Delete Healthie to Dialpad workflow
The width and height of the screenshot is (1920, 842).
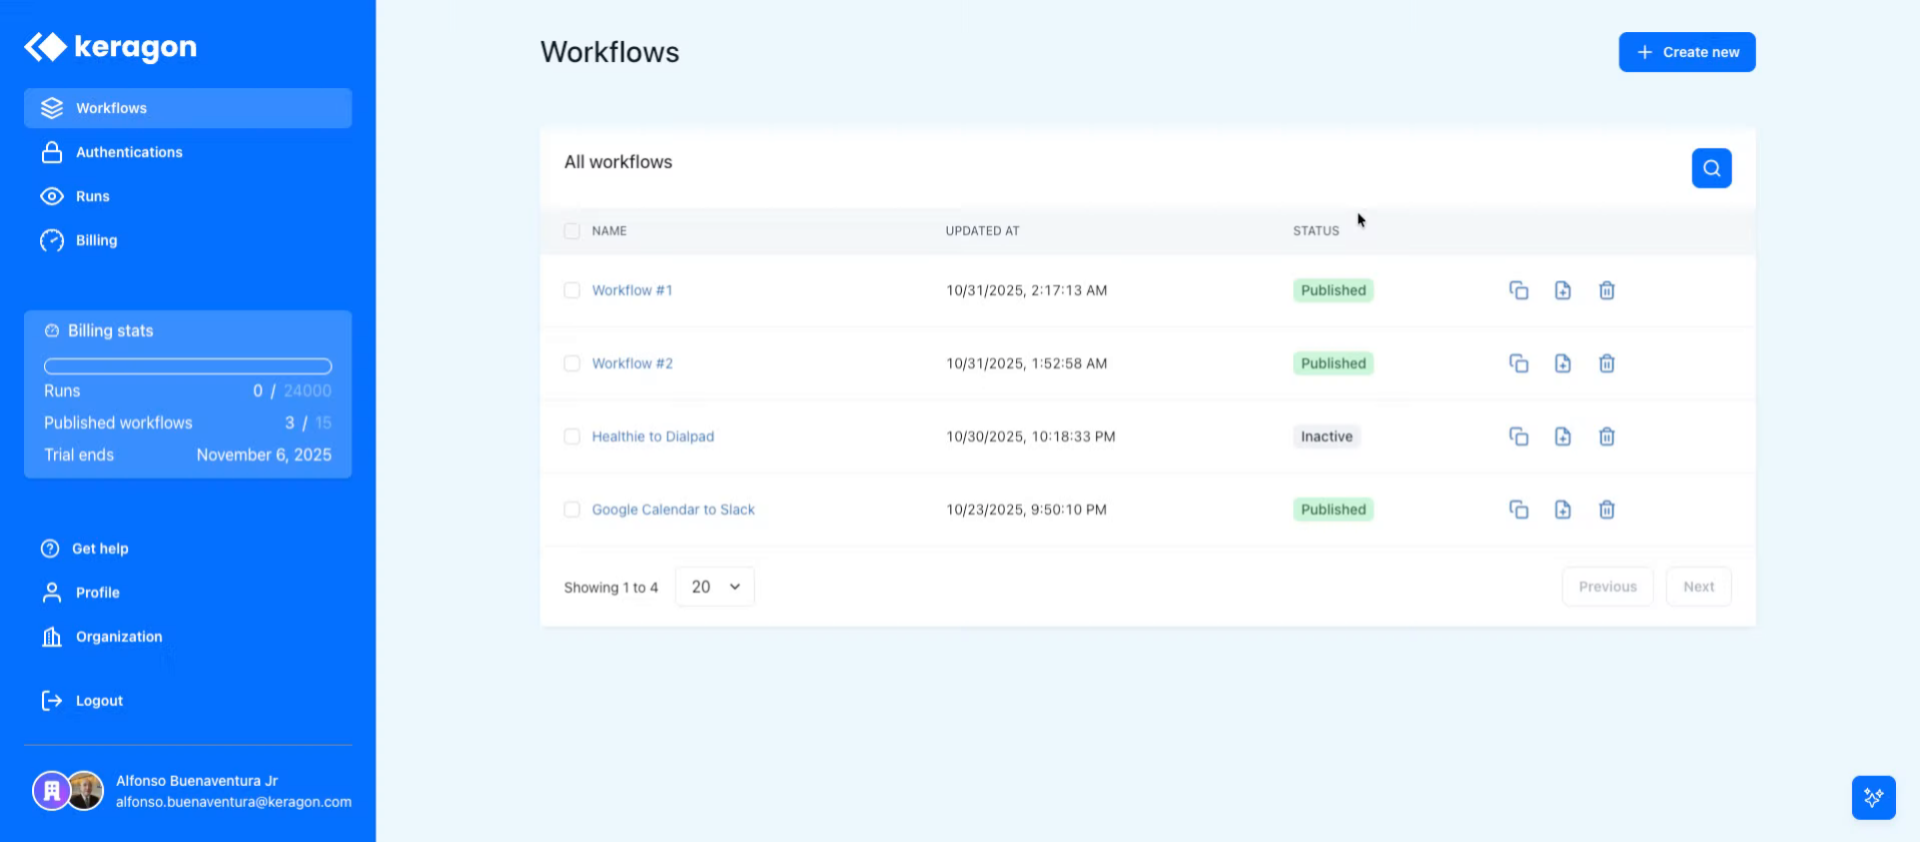[1606, 436]
